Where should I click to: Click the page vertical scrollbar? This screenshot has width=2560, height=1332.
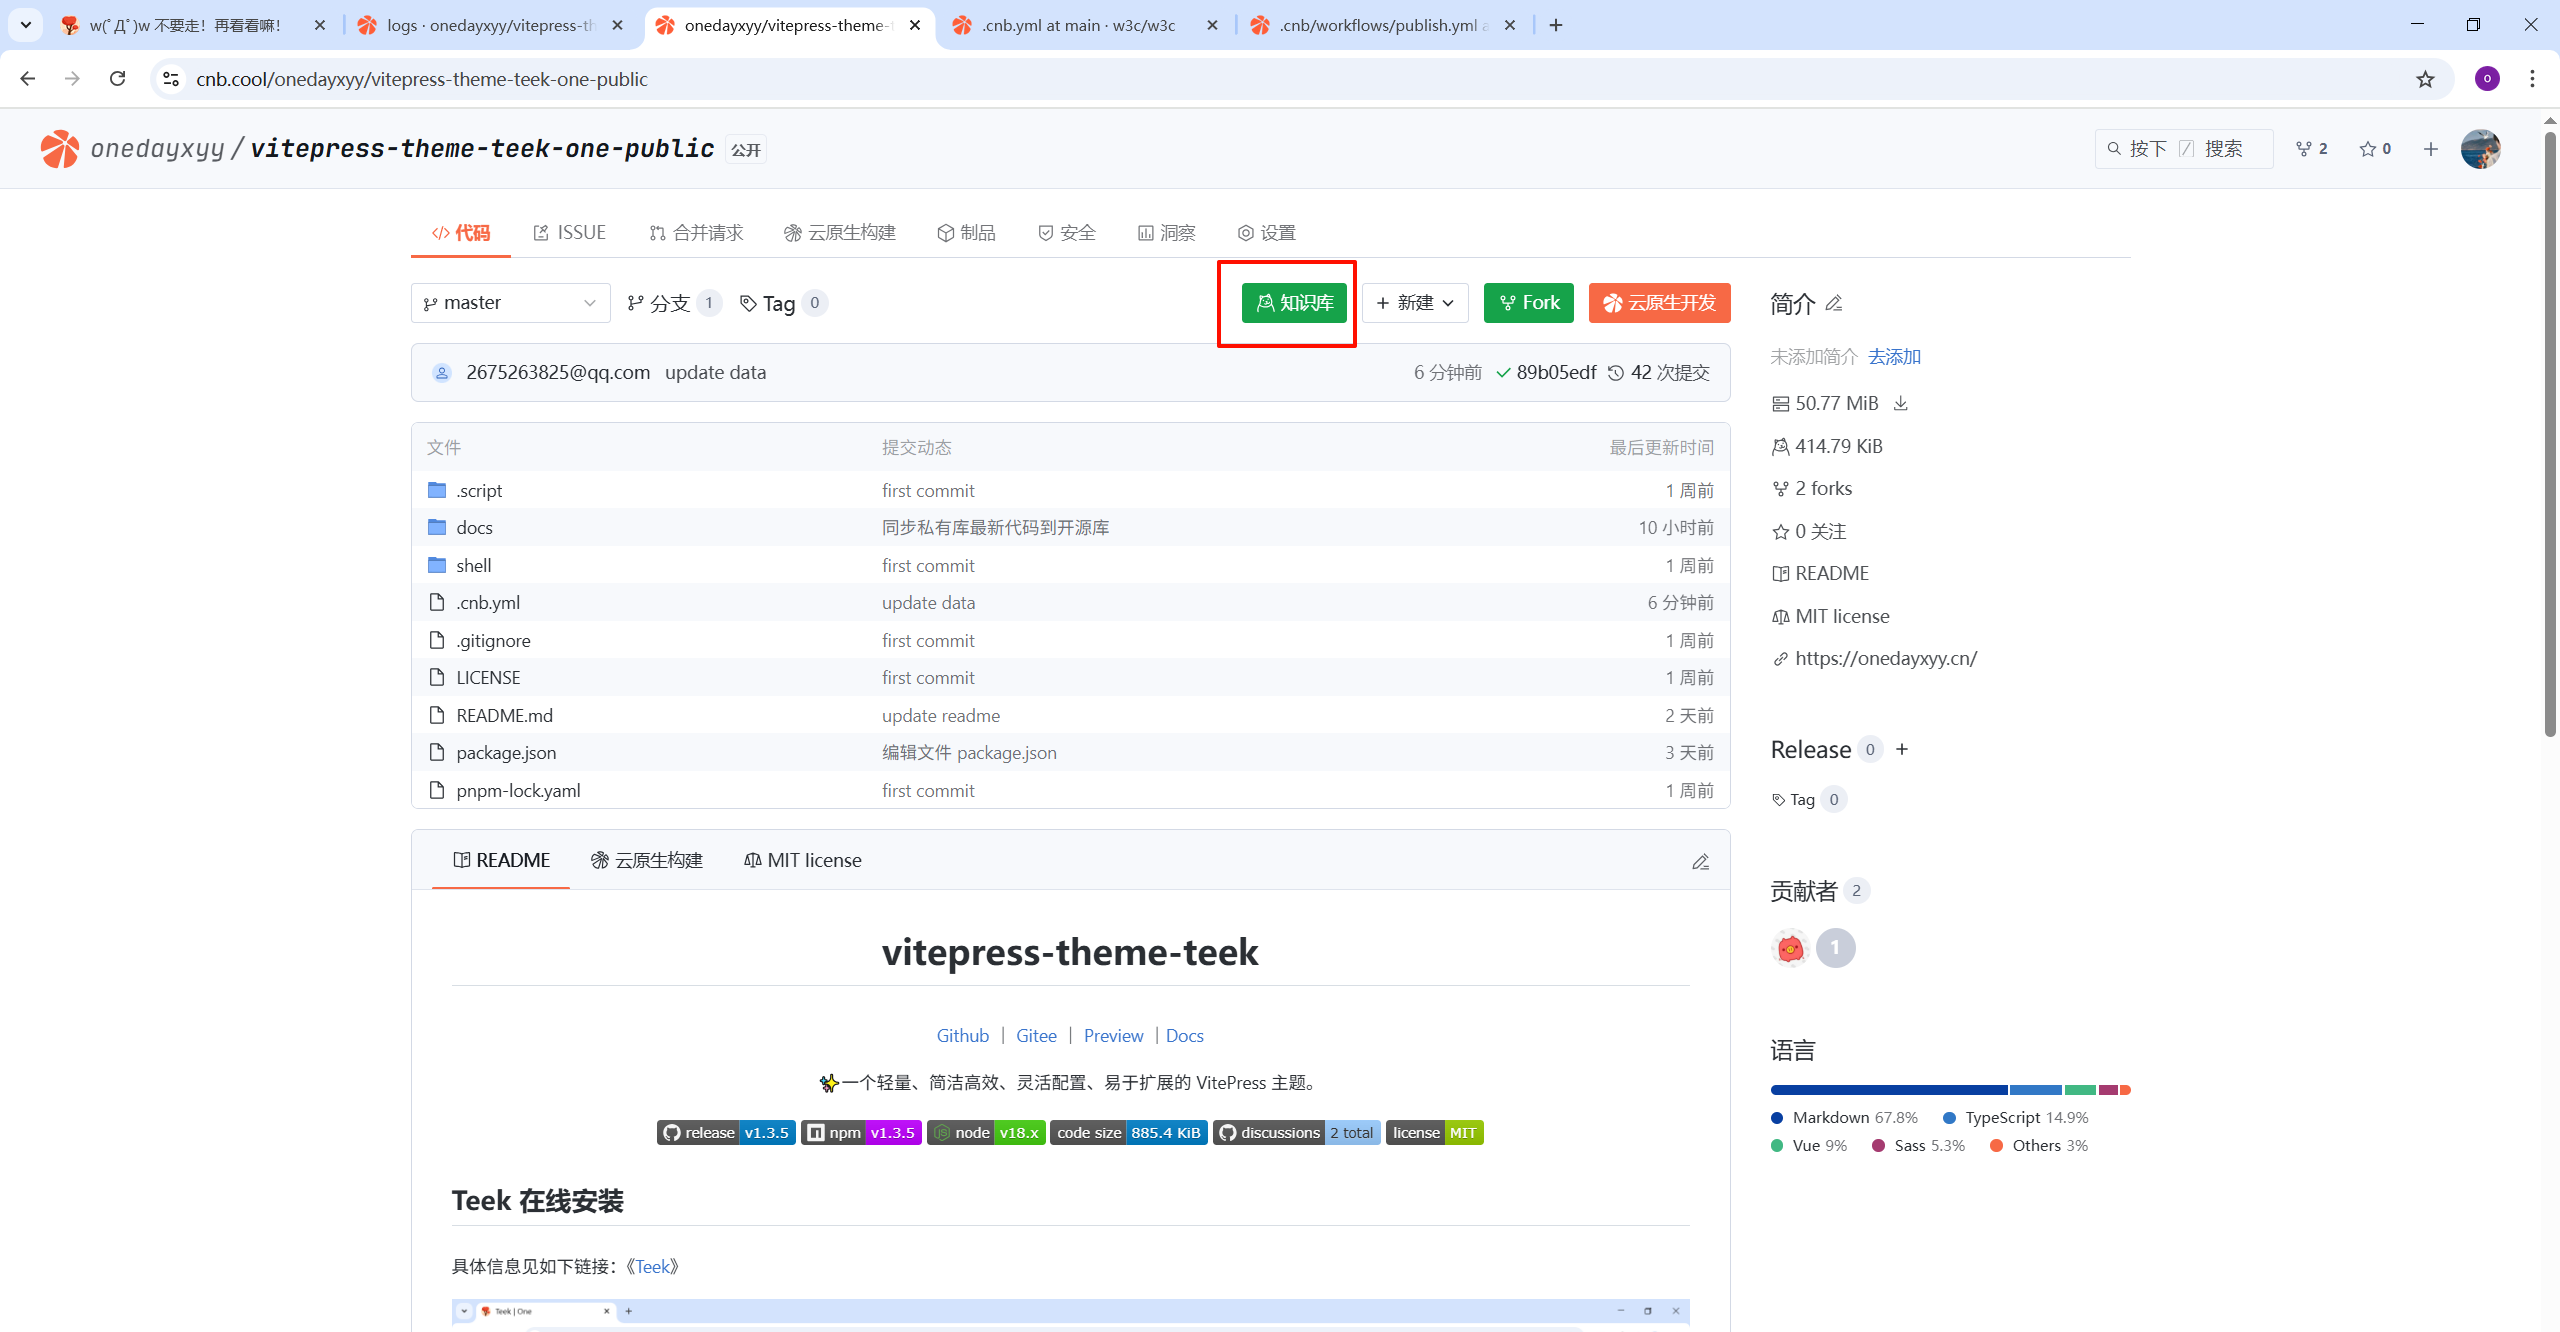(x=2550, y=434)
